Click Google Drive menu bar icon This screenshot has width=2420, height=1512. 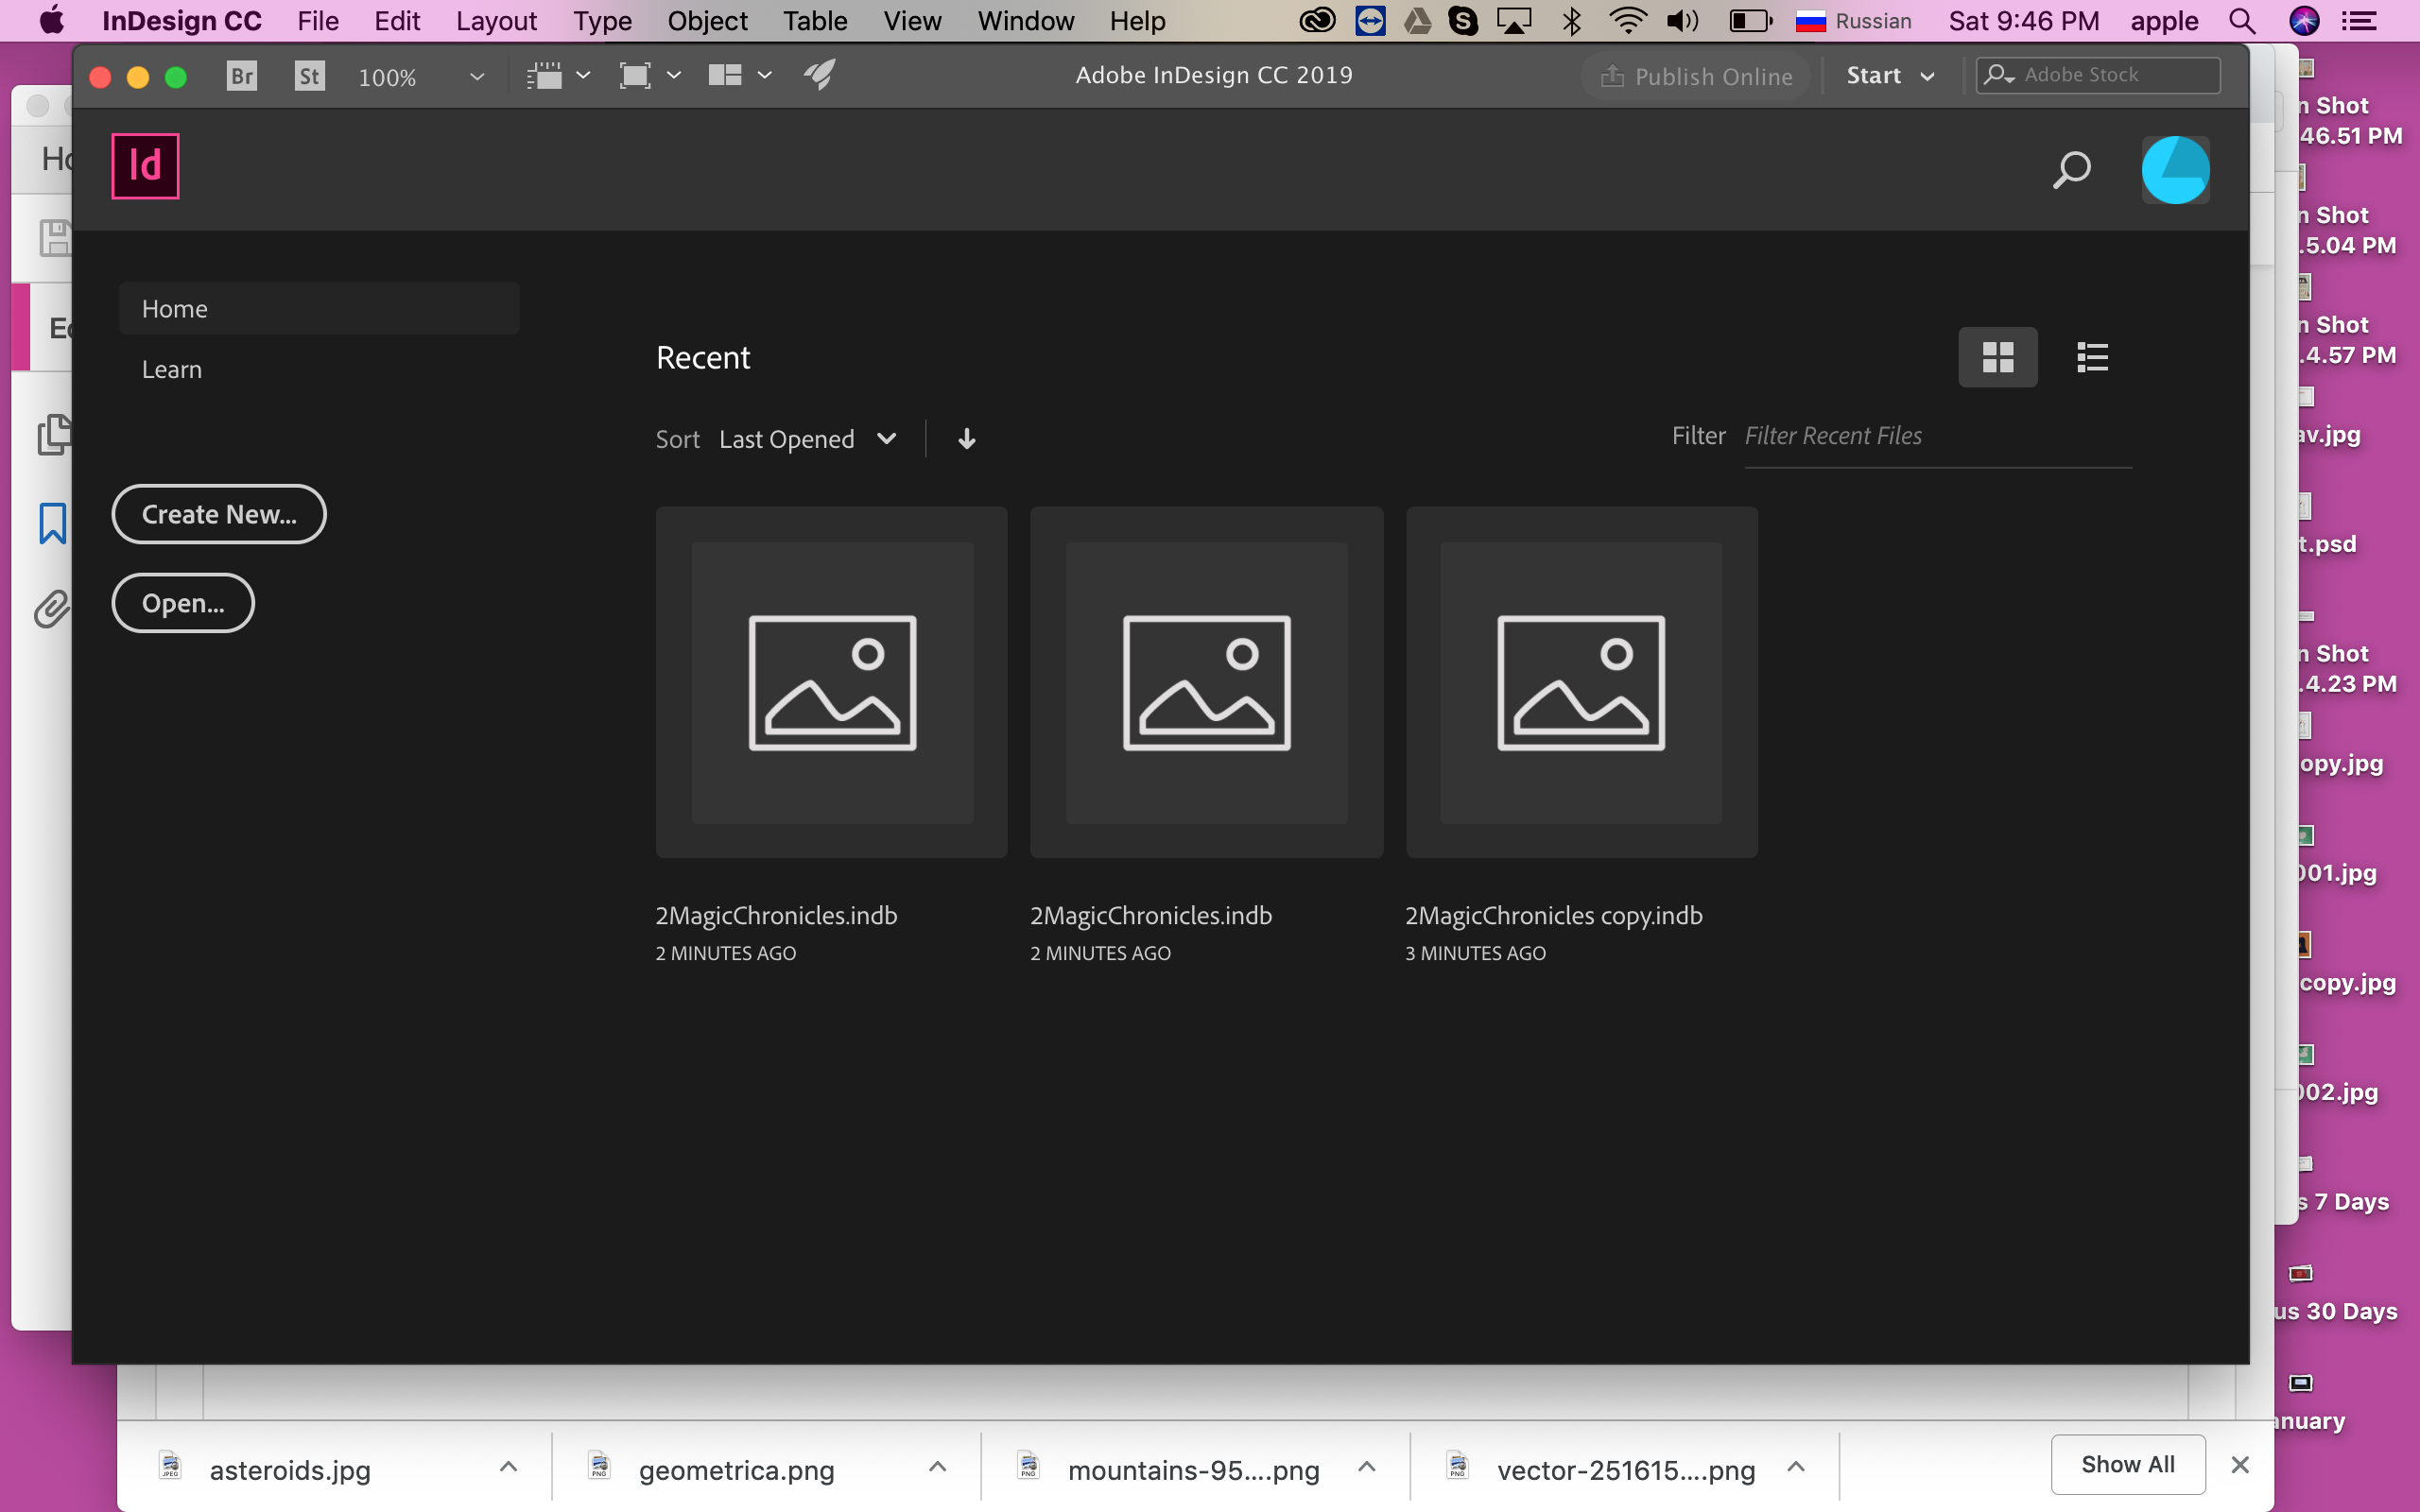click(x=1417, y=21)
